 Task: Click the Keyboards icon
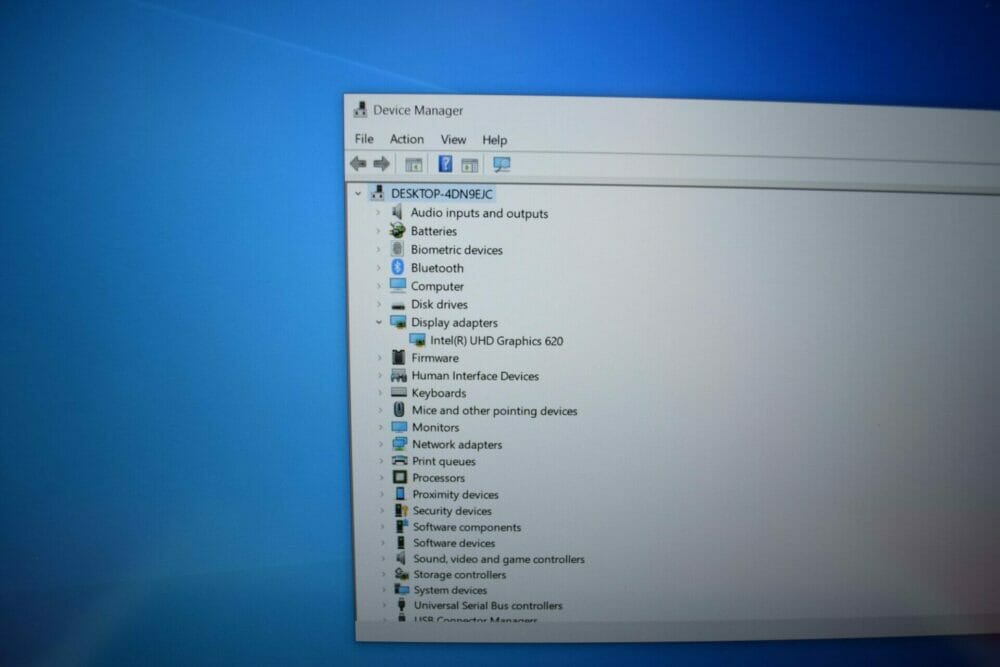pyautogui.click(x=399, y=392)
